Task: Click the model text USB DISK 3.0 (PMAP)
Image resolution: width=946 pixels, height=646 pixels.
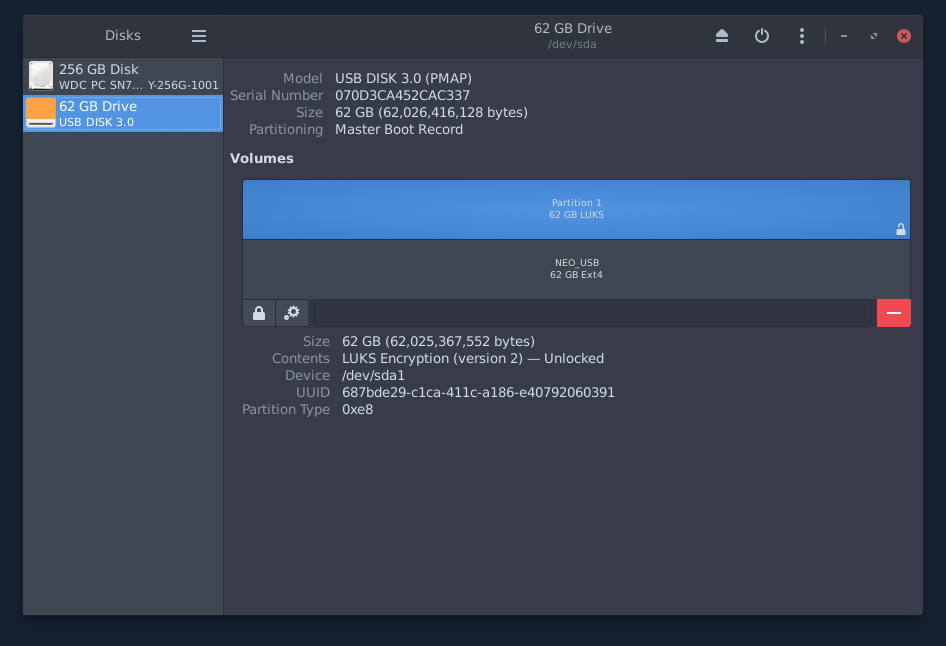Action: click(404, 78)
